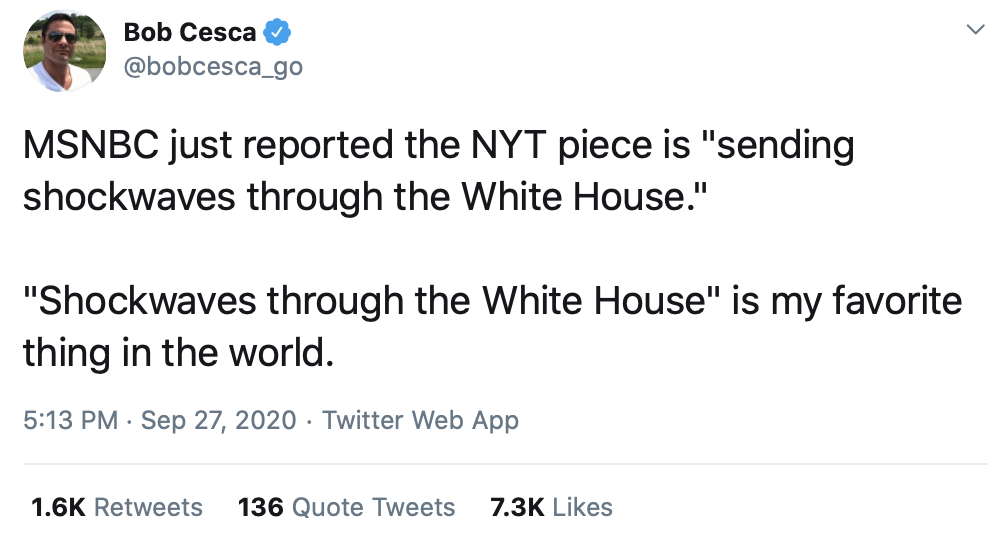Click the blue verified badge icon

(277, 33)
